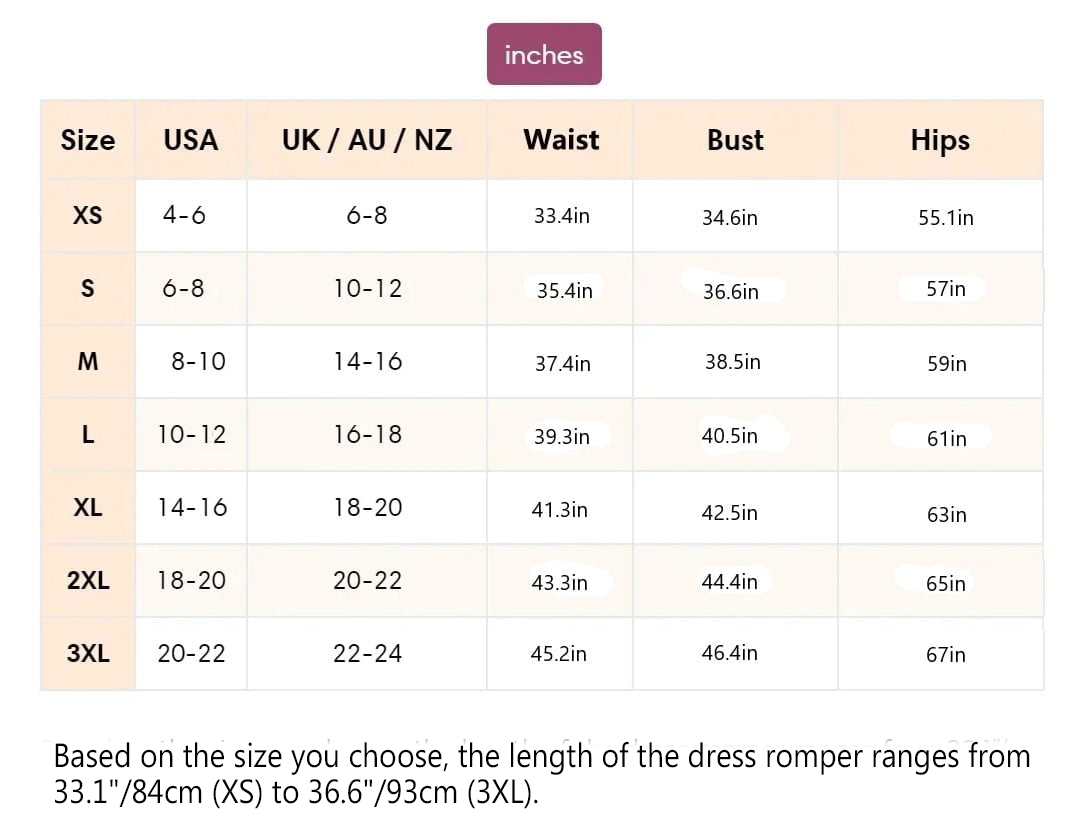Screen dimensions: 1084x839
Task: Click the 3XL size row label
Action: [x=88, y=654]
